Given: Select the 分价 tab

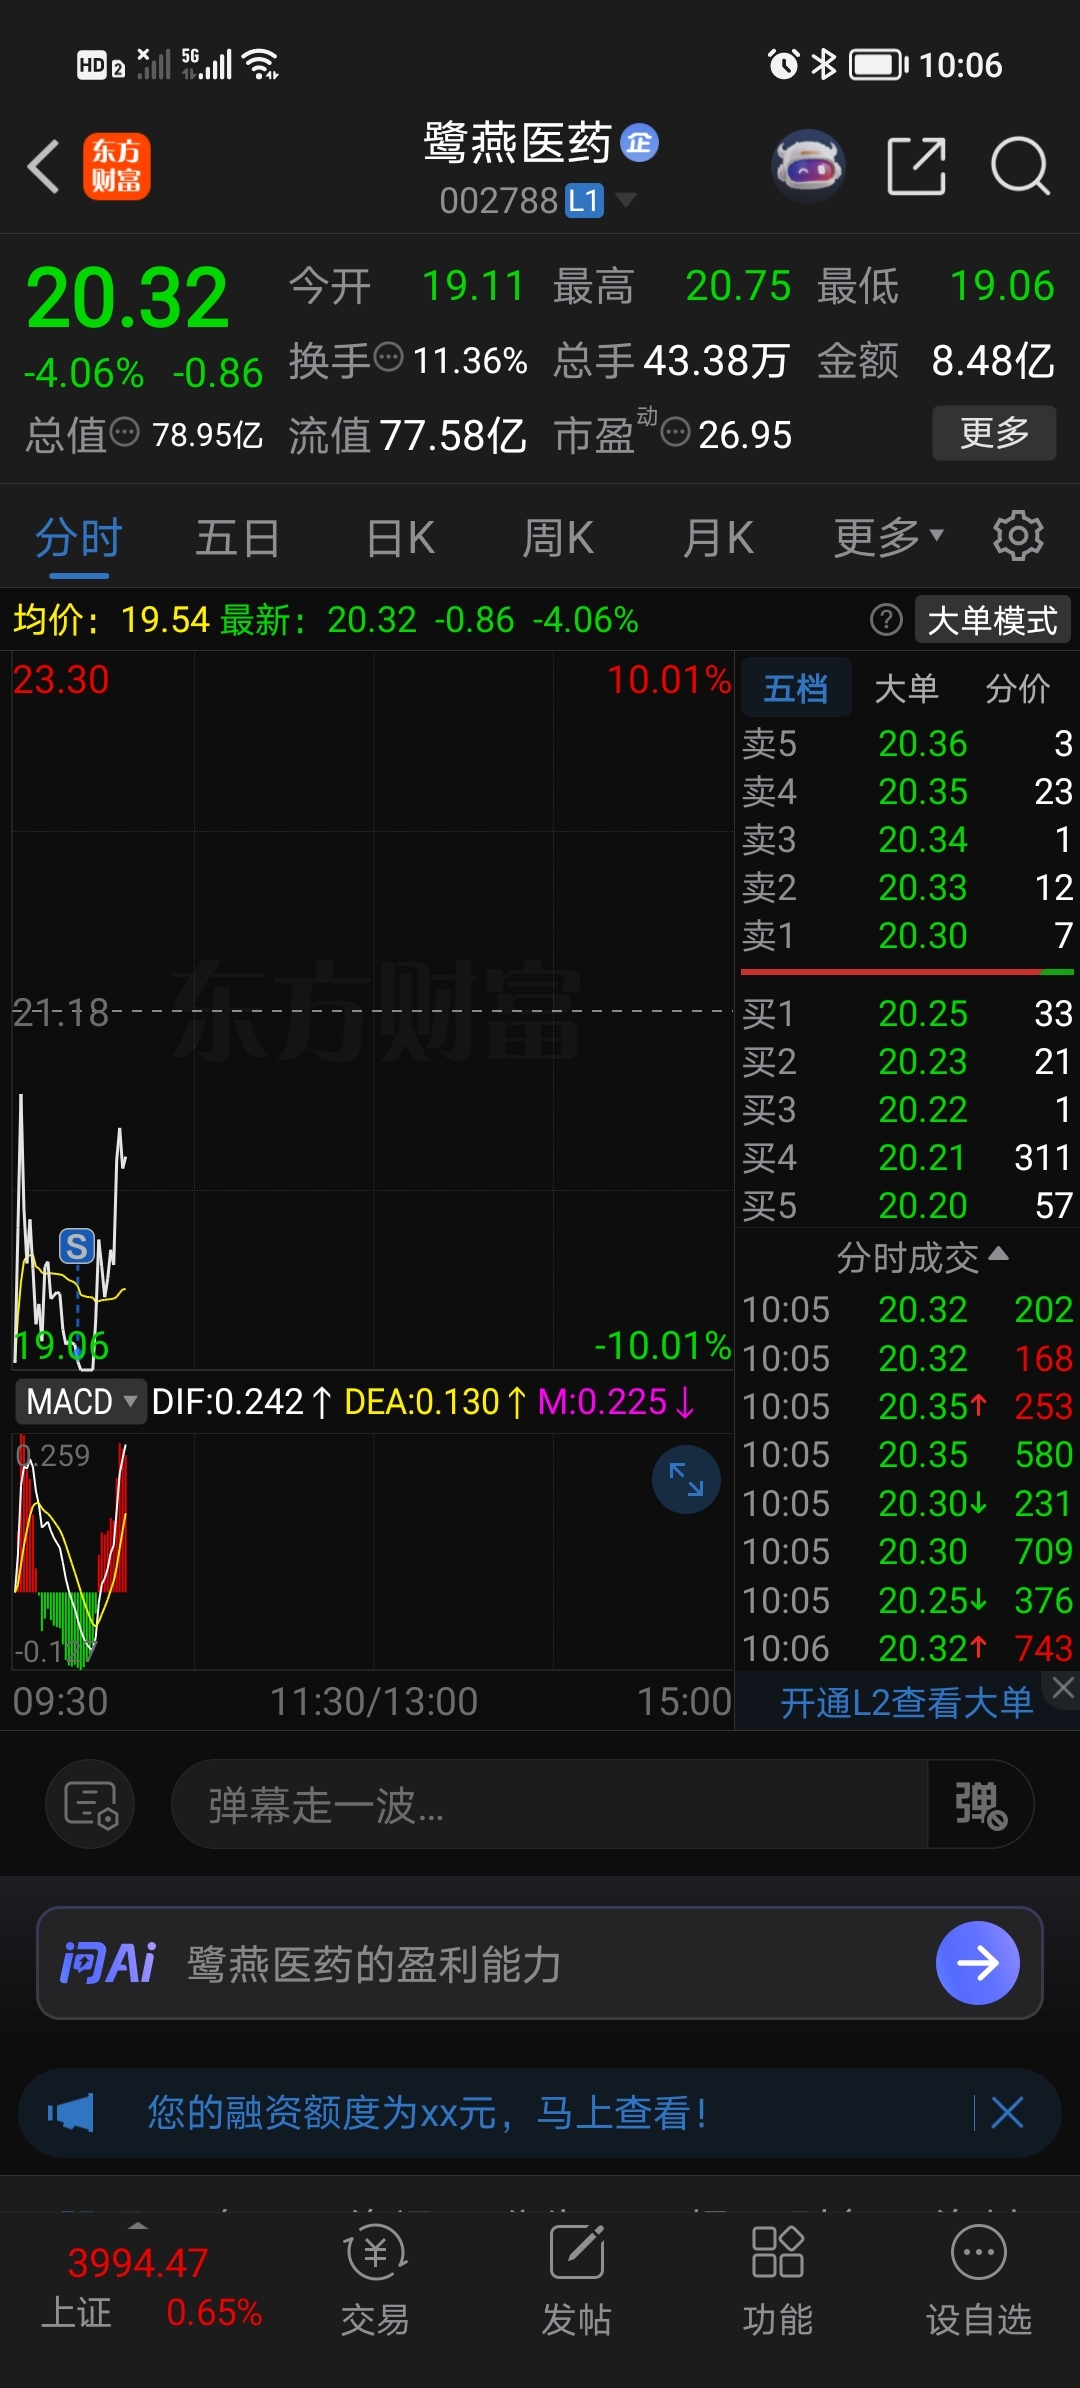Looking at the screenshot, I should 1018,688.
